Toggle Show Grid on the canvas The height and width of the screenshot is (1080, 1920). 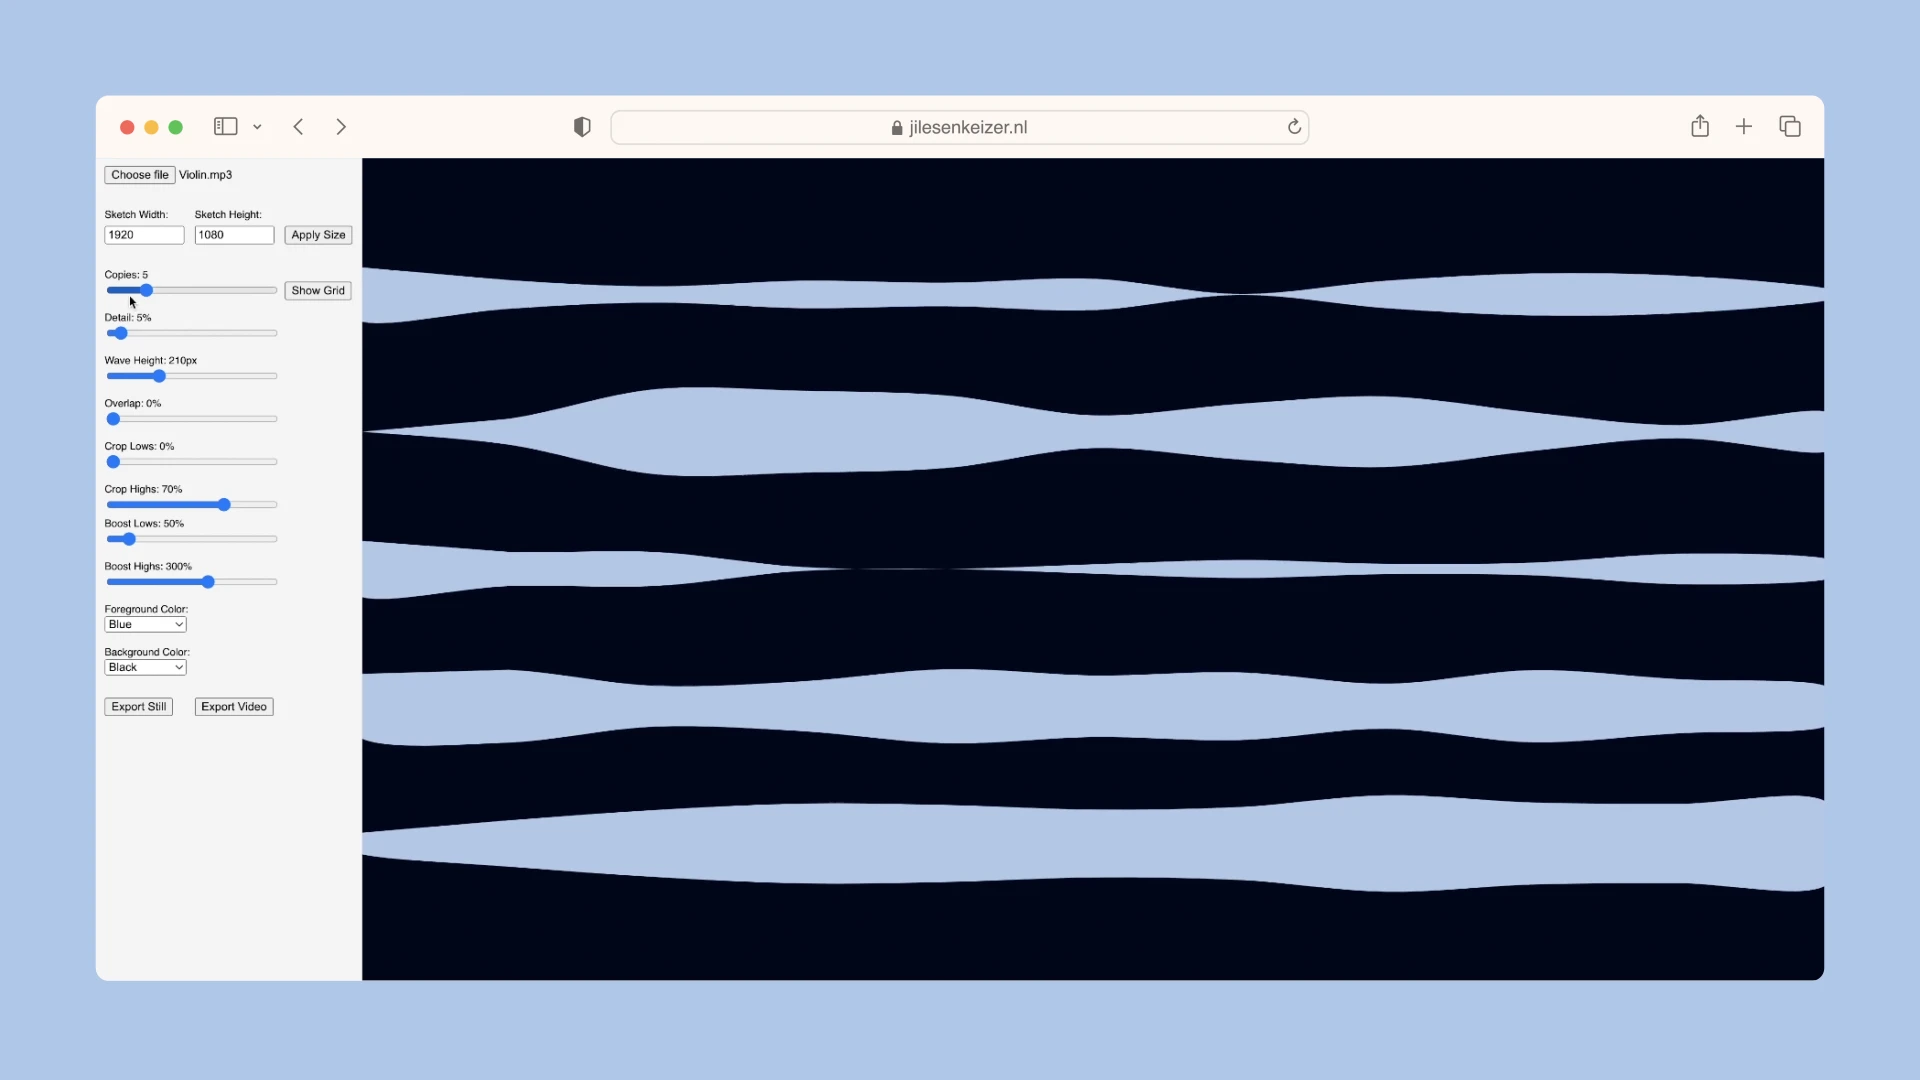coord(318,291)
